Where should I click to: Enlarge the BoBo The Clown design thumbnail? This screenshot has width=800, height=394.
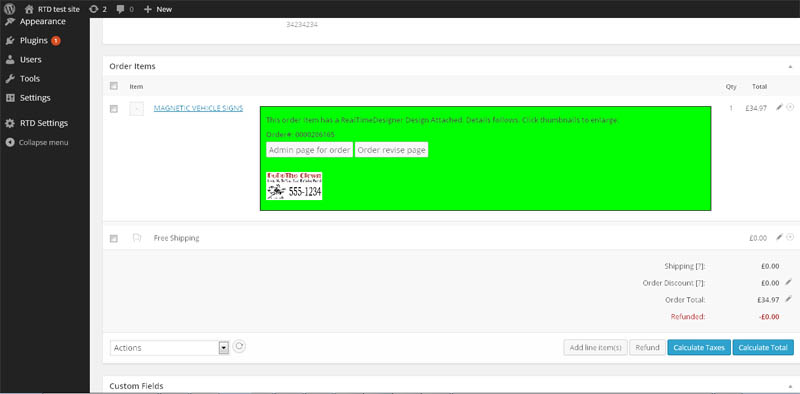click(294, 186)
